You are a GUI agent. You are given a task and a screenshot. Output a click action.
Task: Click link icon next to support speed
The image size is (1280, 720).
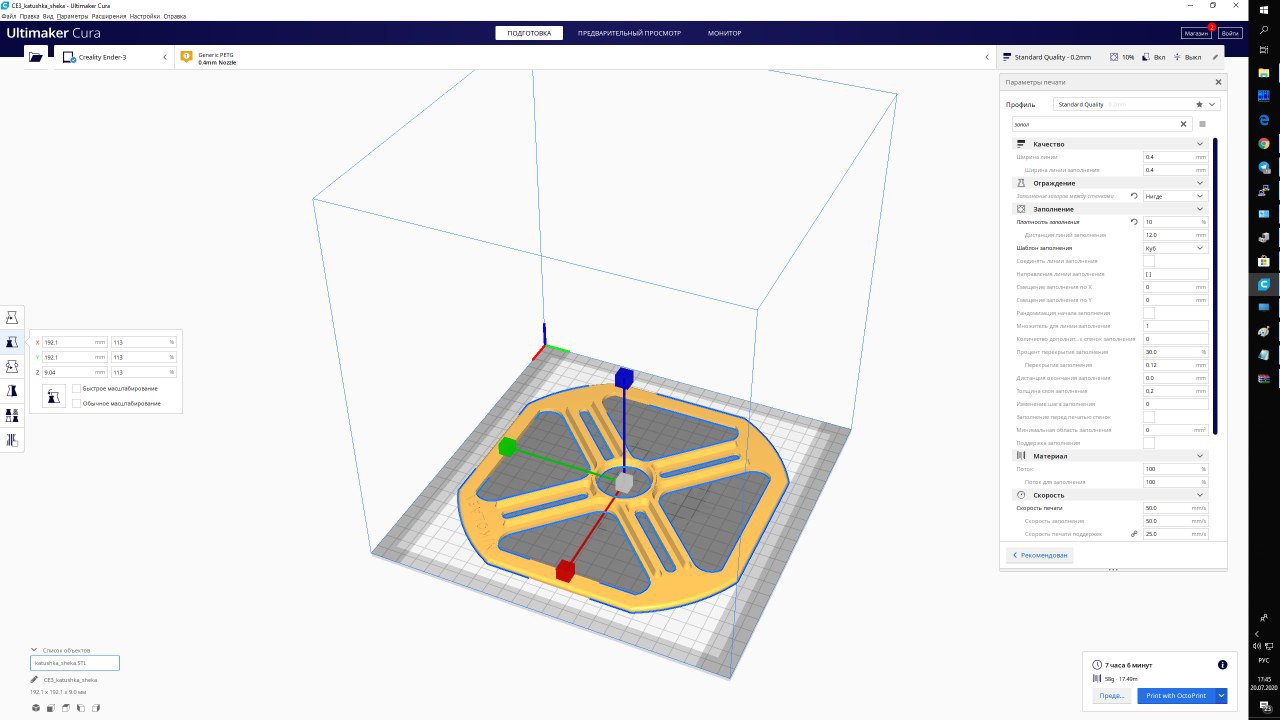point(1134,534)
